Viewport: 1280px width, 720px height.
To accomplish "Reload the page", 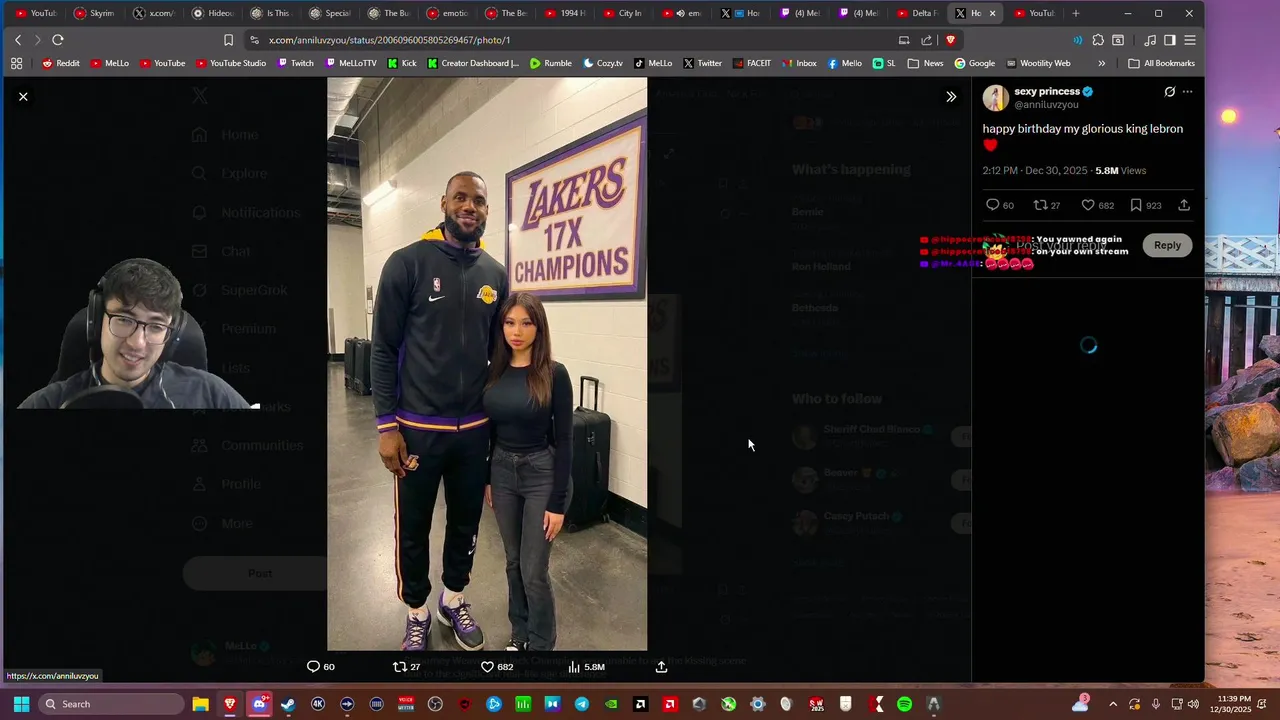I will tap(58, 40).
